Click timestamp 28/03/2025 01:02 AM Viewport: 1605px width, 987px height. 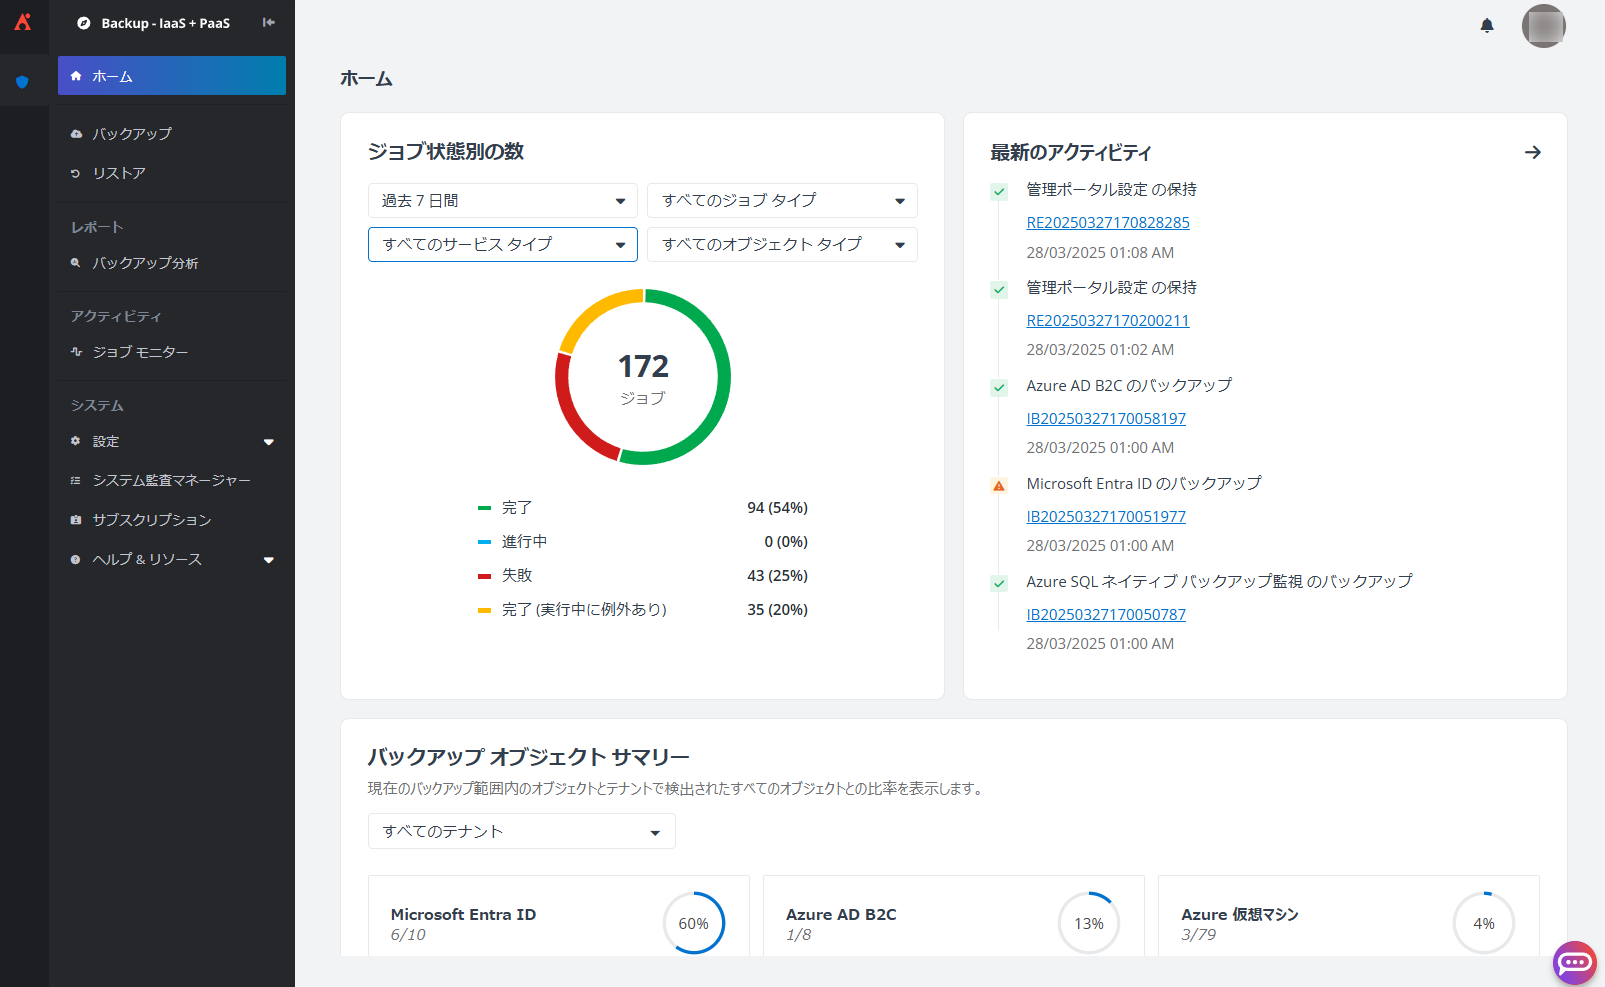tap(1100, 350)
